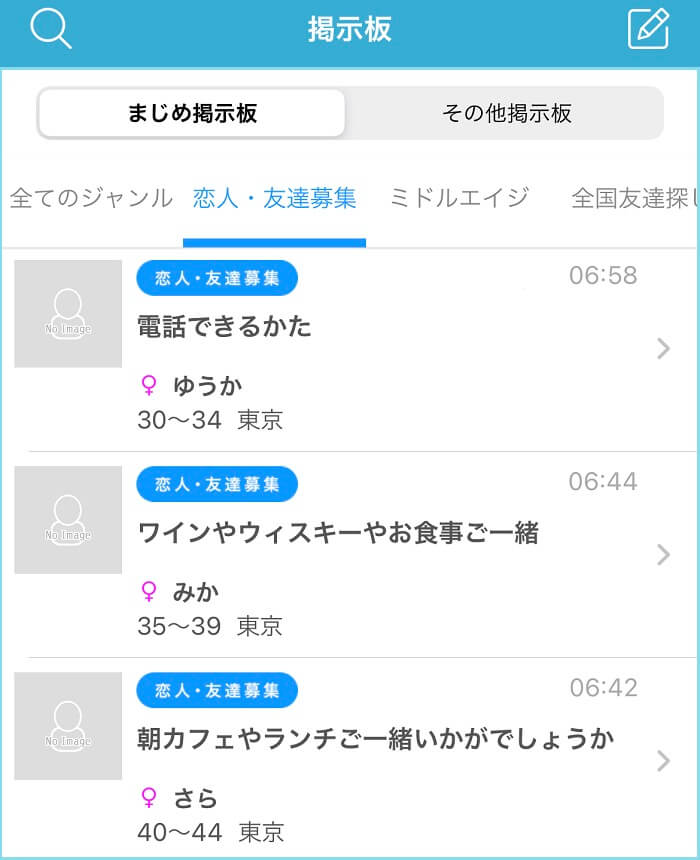Click the female gender icon next to ゆうか
The height and width of the screenshot is (860, 700).
pyautogui.click(x=148, y=384)
